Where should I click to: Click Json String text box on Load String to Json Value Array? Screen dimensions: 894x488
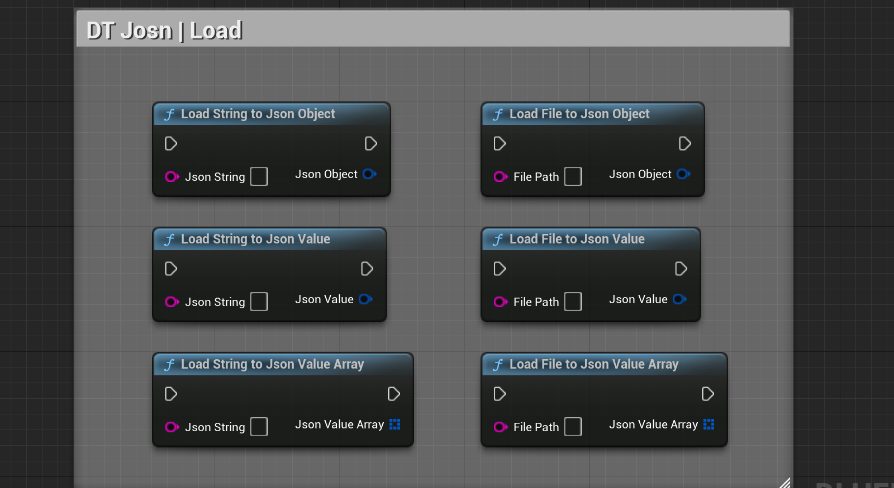coord(259,427)
